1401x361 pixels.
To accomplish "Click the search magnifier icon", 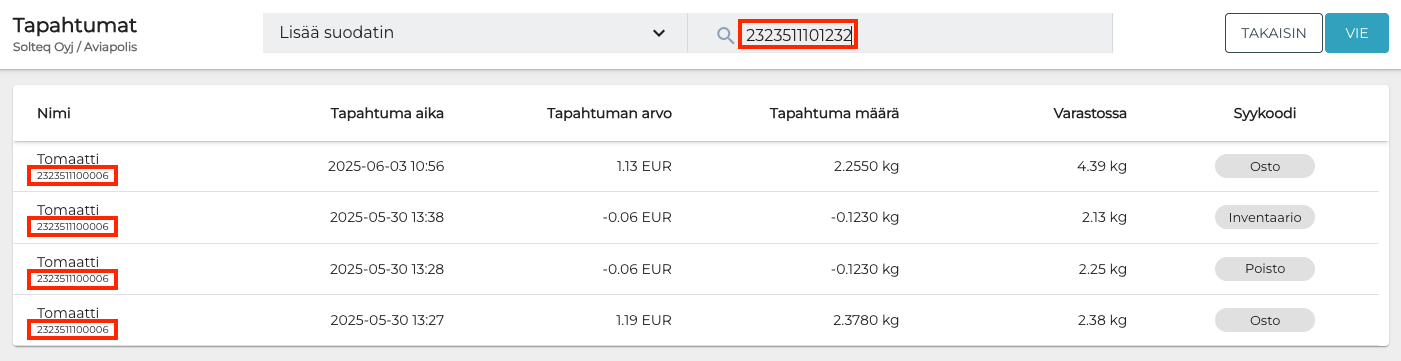I will (x=725, y=35).
